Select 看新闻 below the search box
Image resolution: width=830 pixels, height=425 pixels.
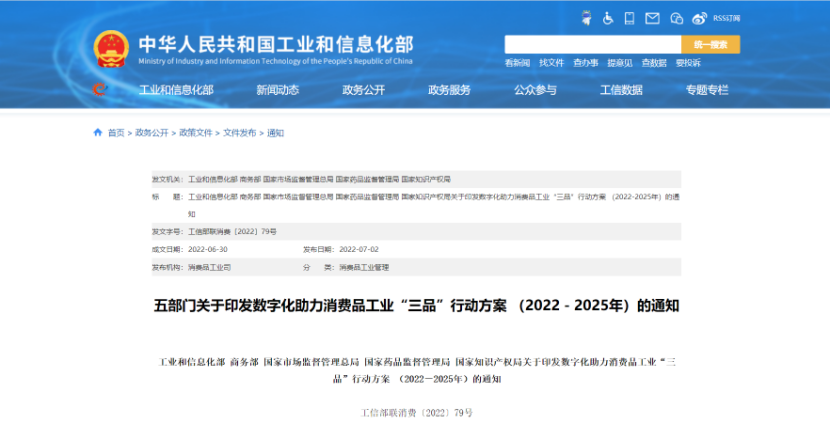point(517,63)
